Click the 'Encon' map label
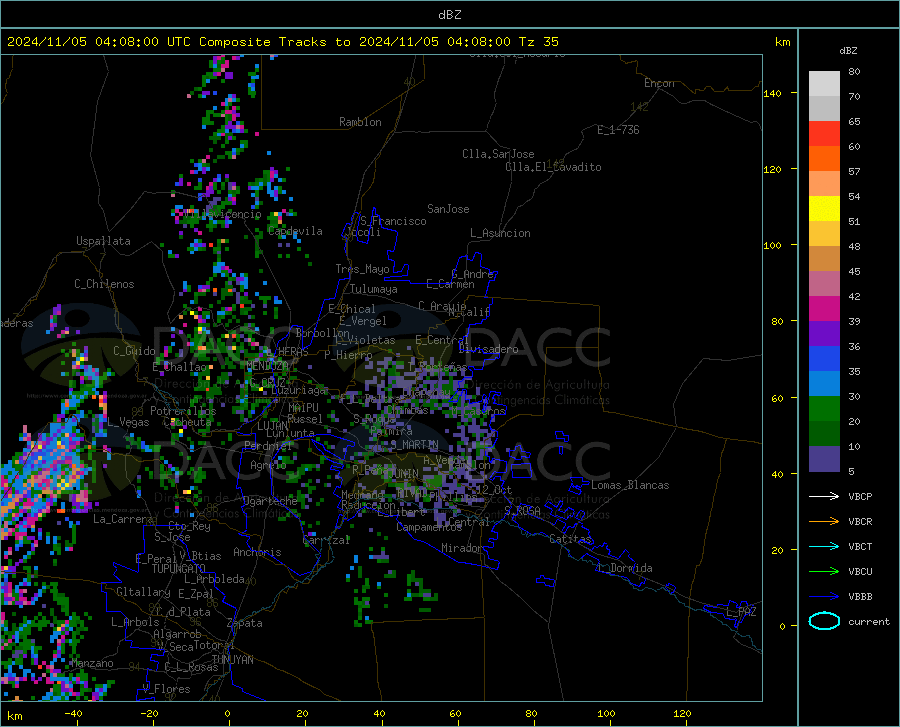The image size is (900, 727). 659,83
